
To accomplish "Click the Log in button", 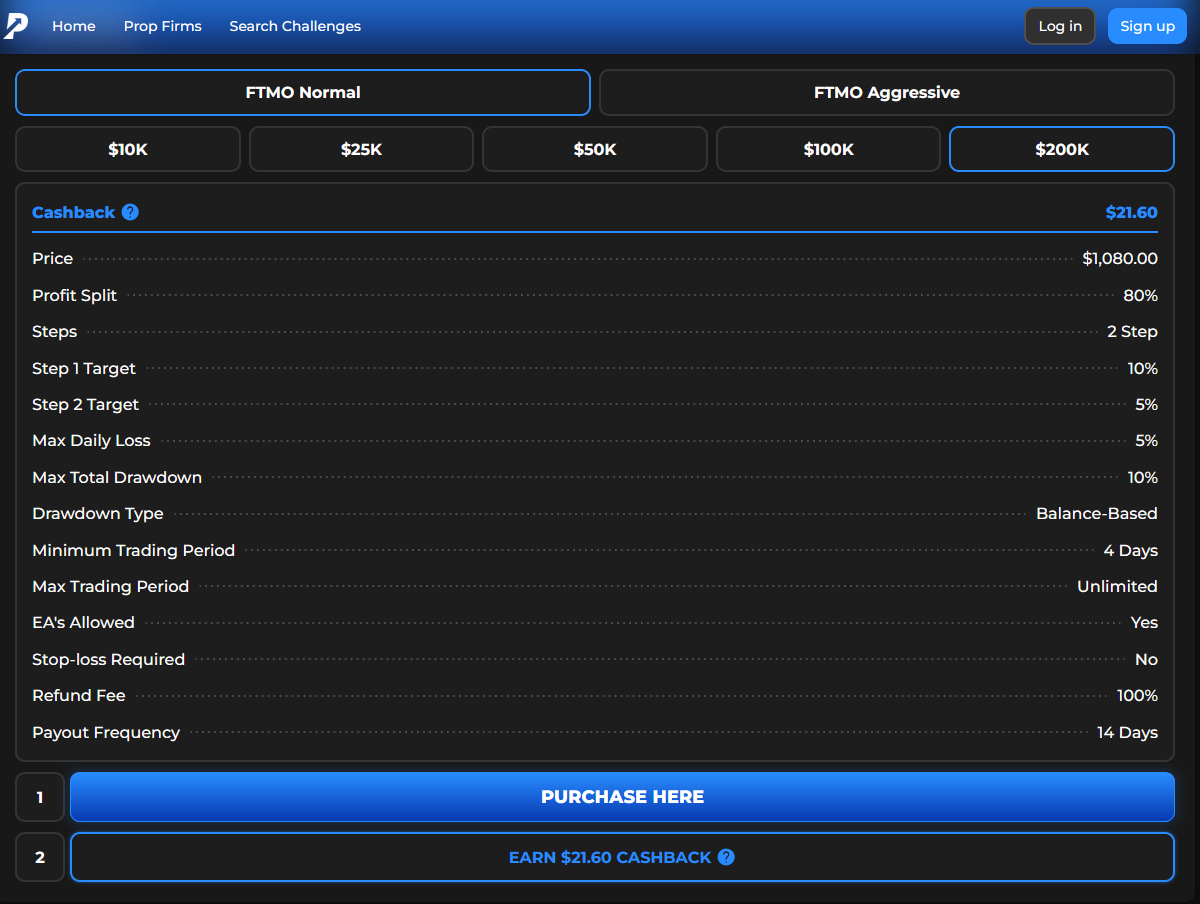I will click(x=1060, y=26).
